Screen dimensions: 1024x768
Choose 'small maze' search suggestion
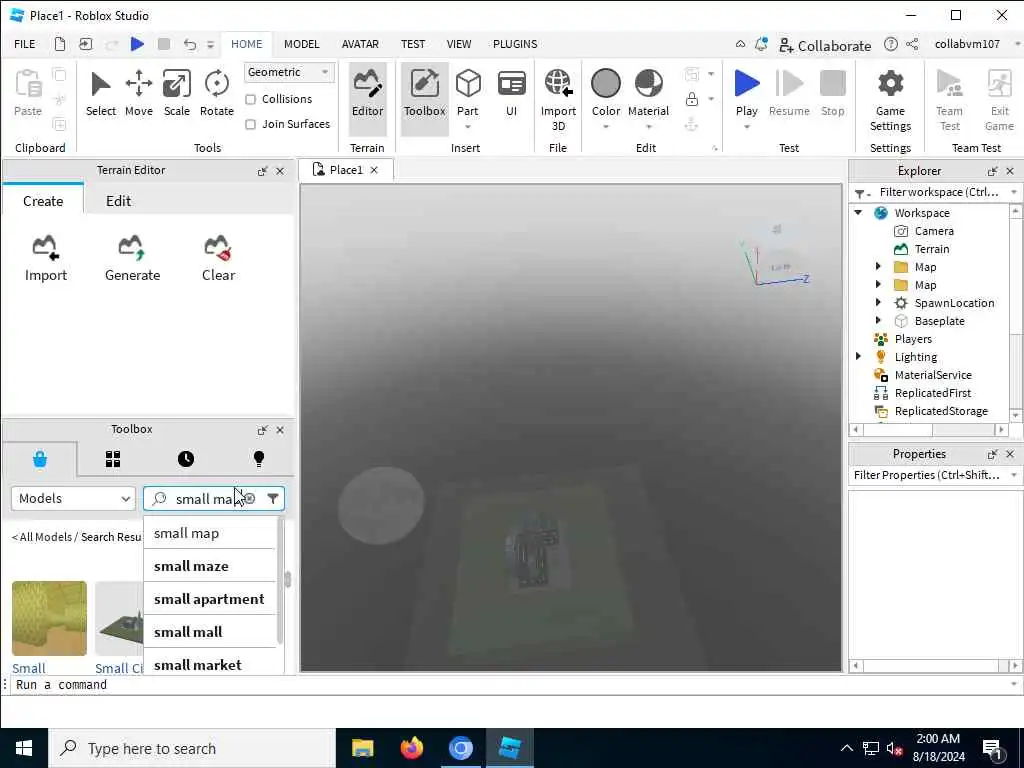click(210, 566)
